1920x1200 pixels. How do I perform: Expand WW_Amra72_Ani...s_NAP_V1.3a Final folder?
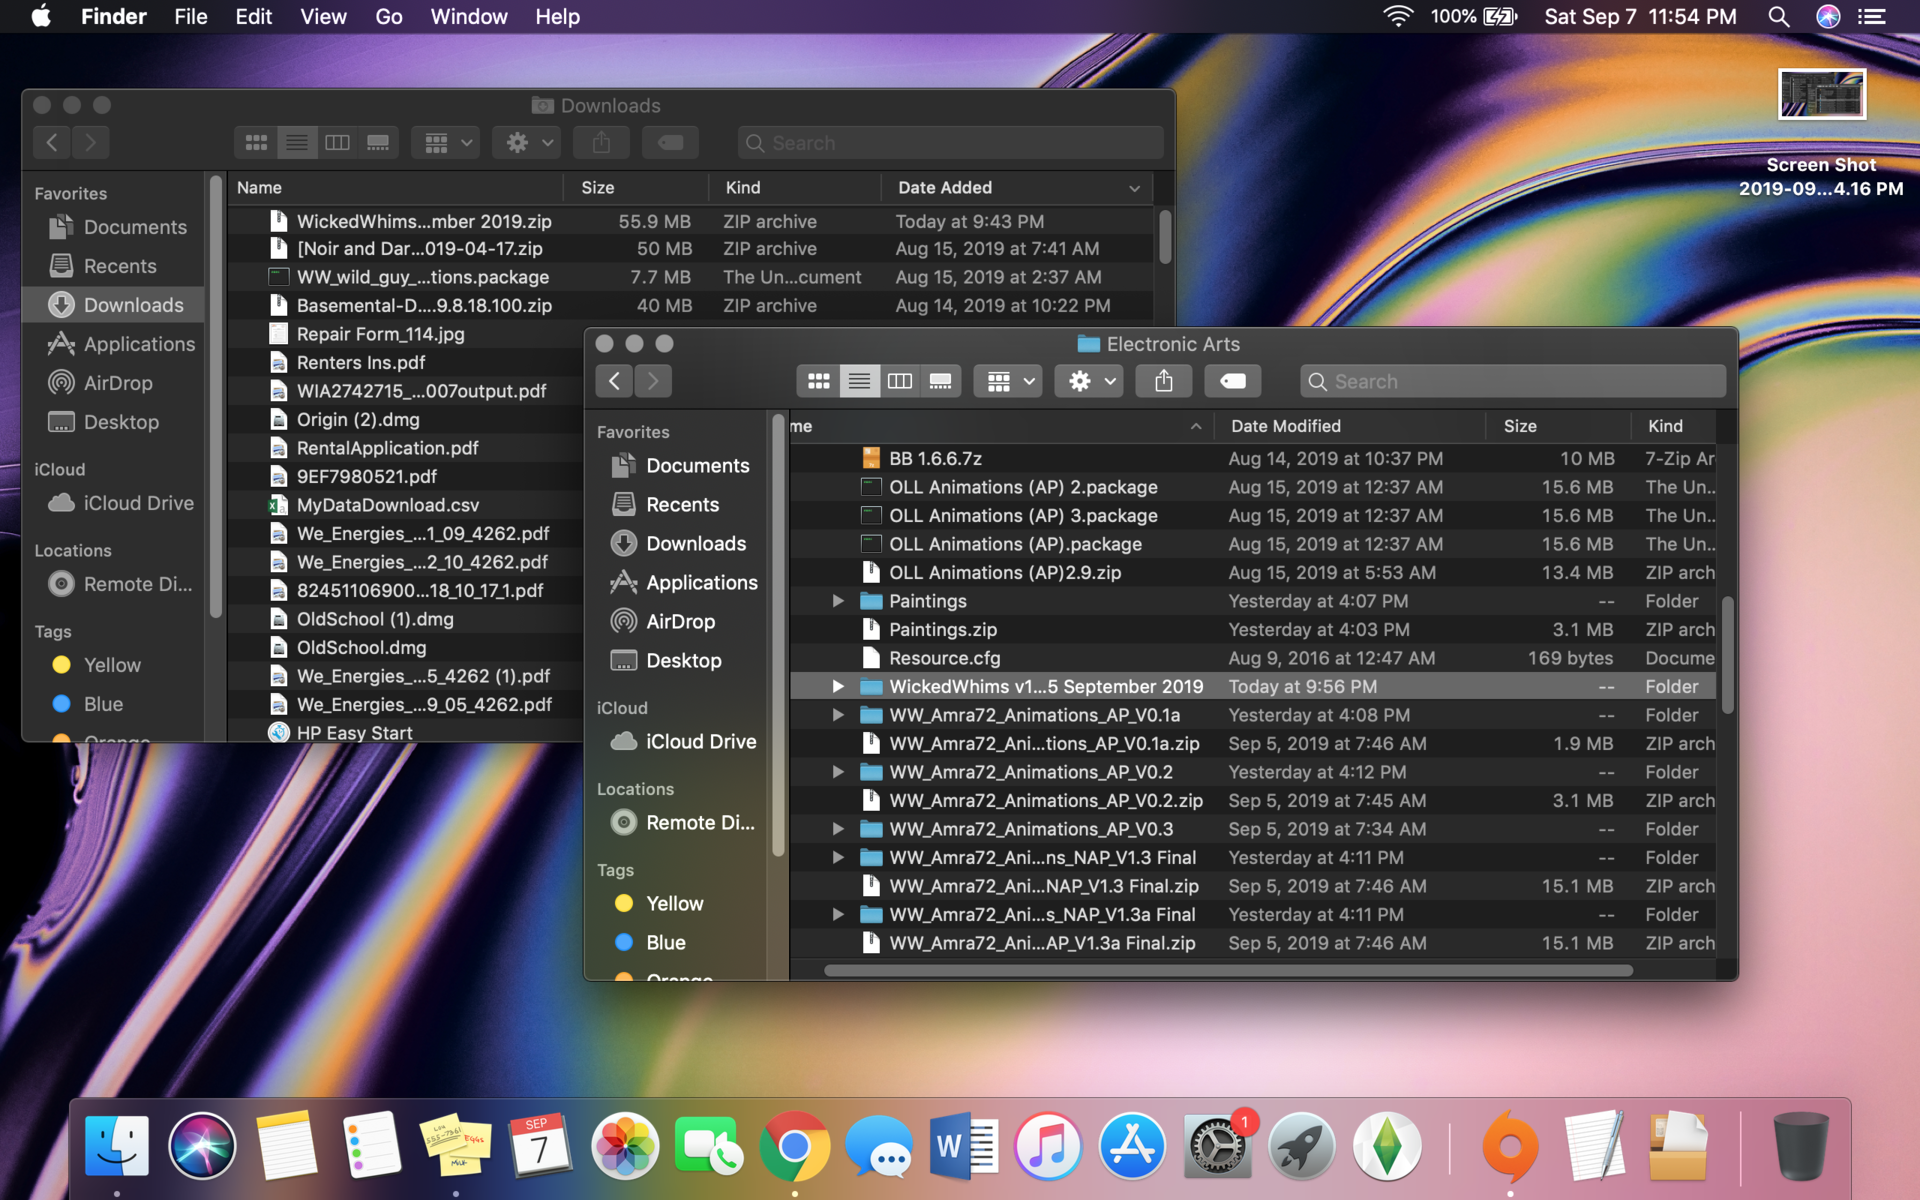pos(838,914)
